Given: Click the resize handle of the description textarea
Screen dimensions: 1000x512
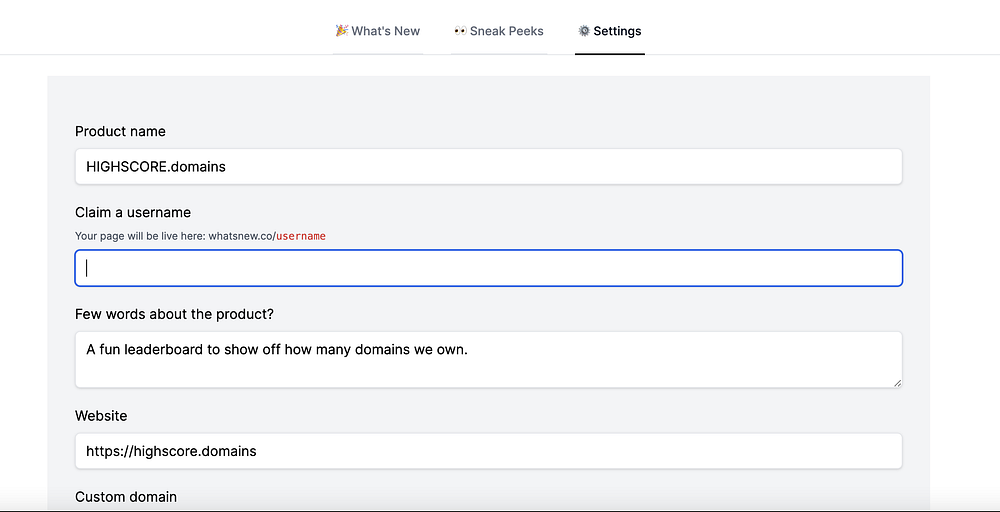Looking at the screenshot, I should point(897,382).
